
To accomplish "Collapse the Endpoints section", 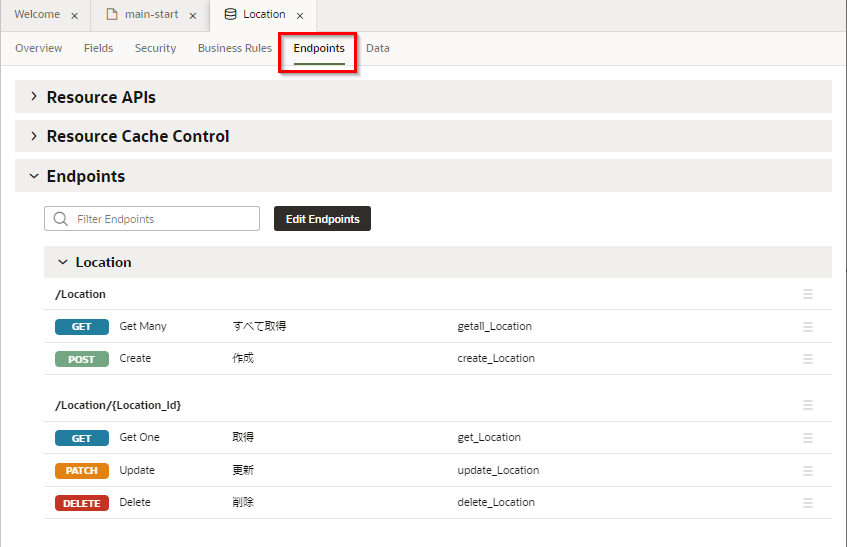I will click(34, 176).
